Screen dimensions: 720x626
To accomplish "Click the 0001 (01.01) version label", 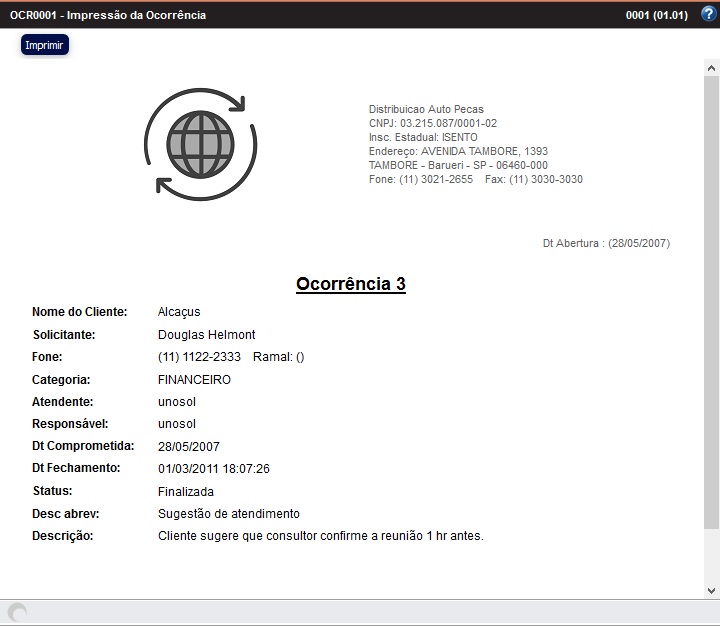I will click(657, 15).
